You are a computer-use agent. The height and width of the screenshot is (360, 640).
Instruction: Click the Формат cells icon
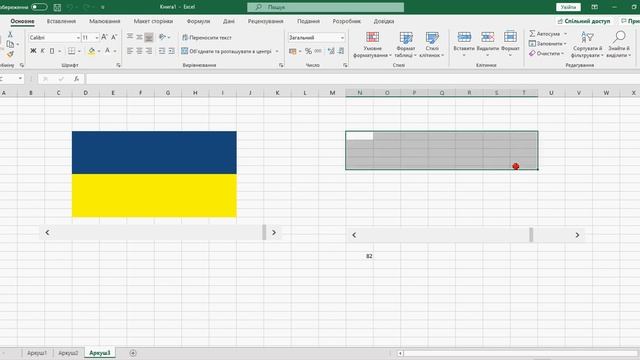(x=510, y=38)
